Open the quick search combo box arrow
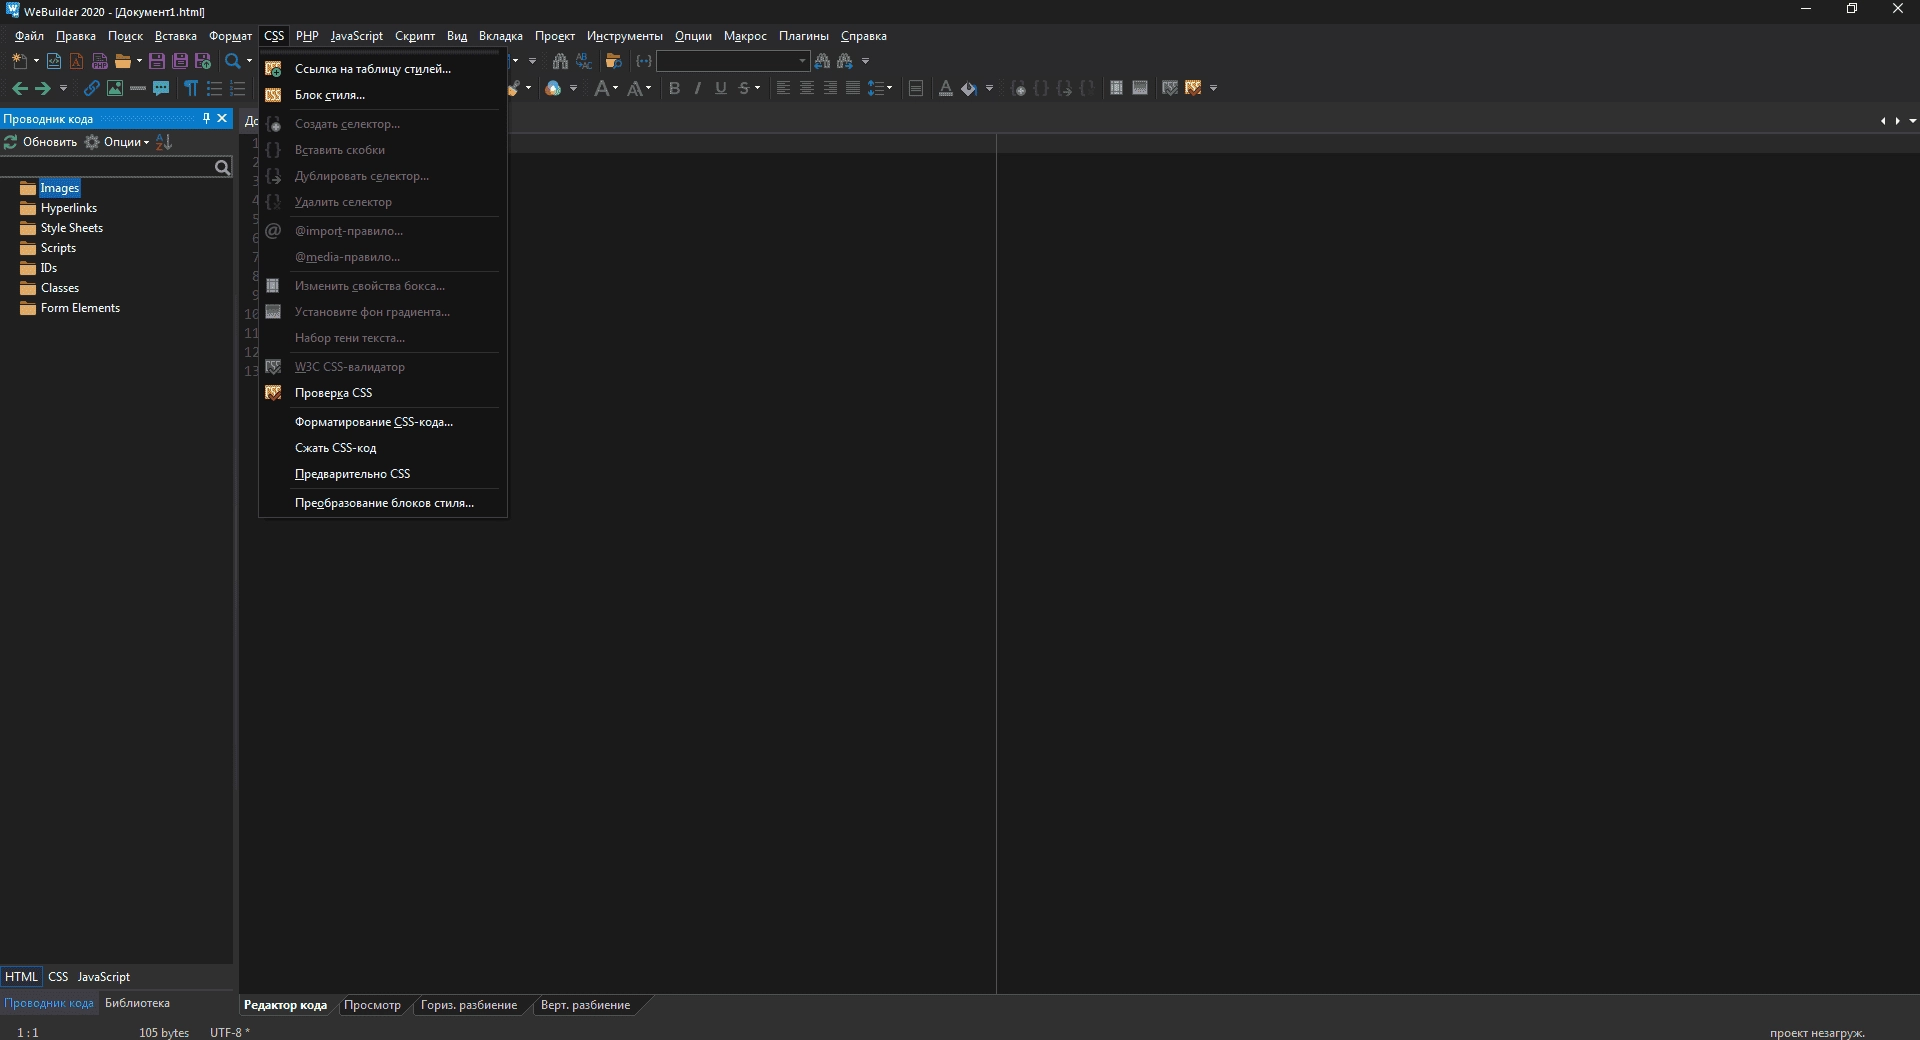Viewport: 1920px width, 1040px height. 802,61
